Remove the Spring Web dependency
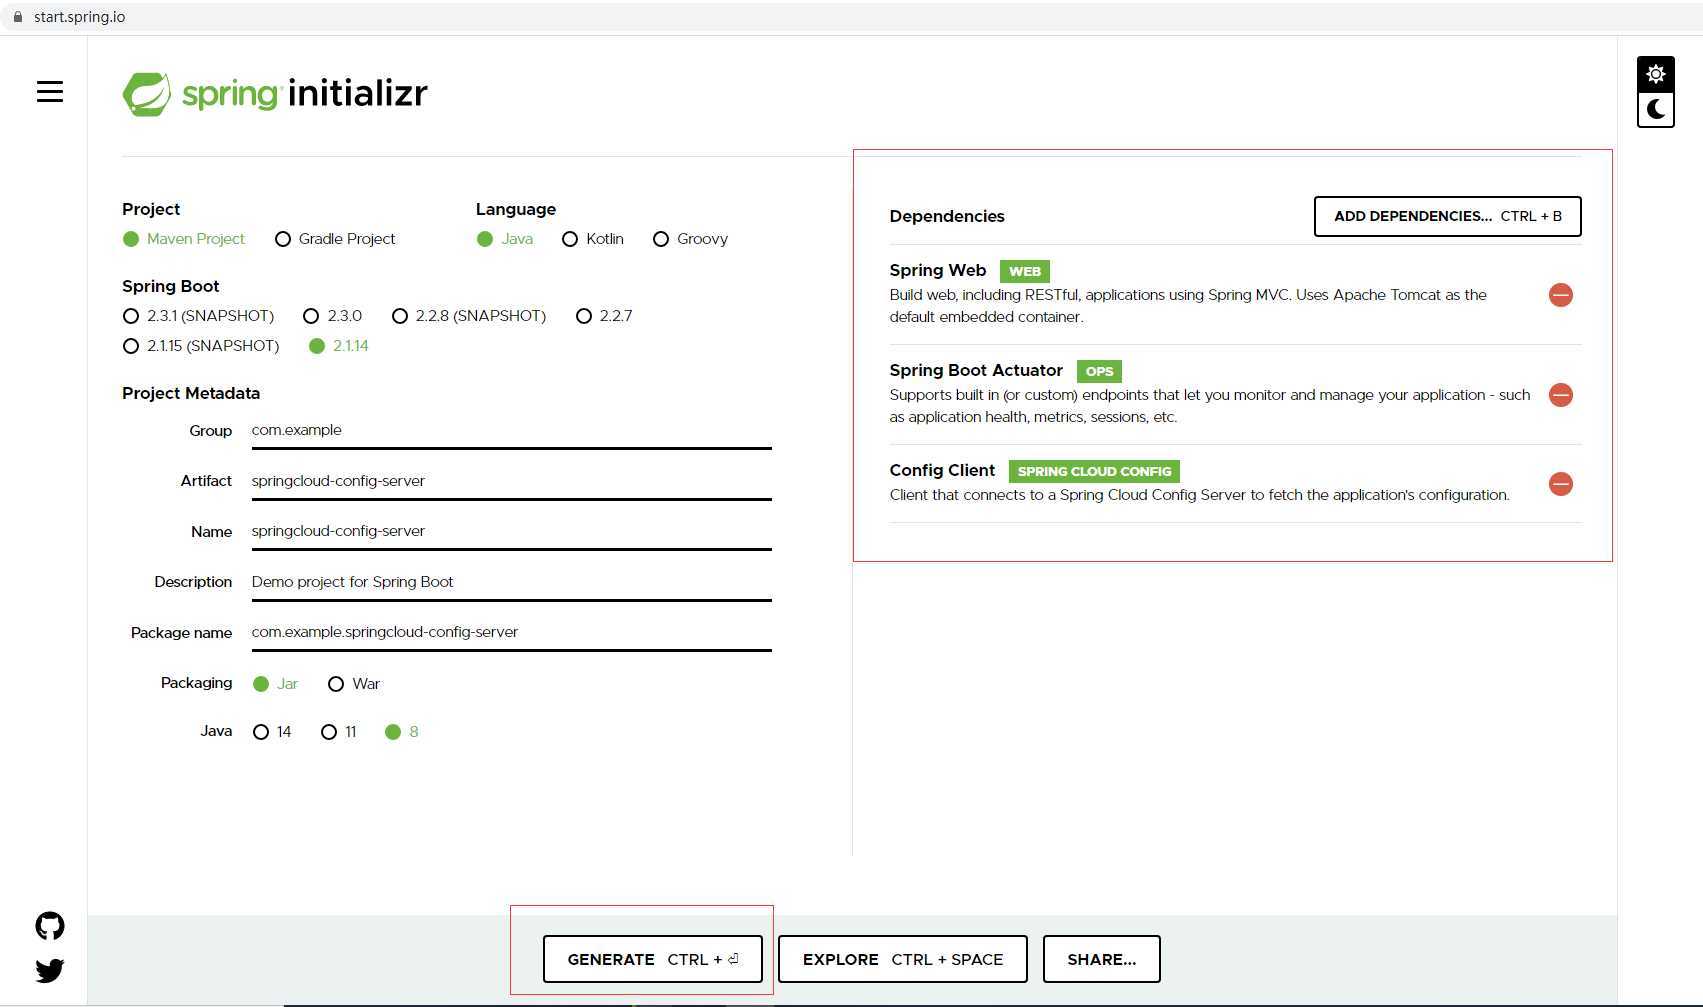This screenshot has width=1703, height=1007. pyautogui.click(x=1560, y=295)
